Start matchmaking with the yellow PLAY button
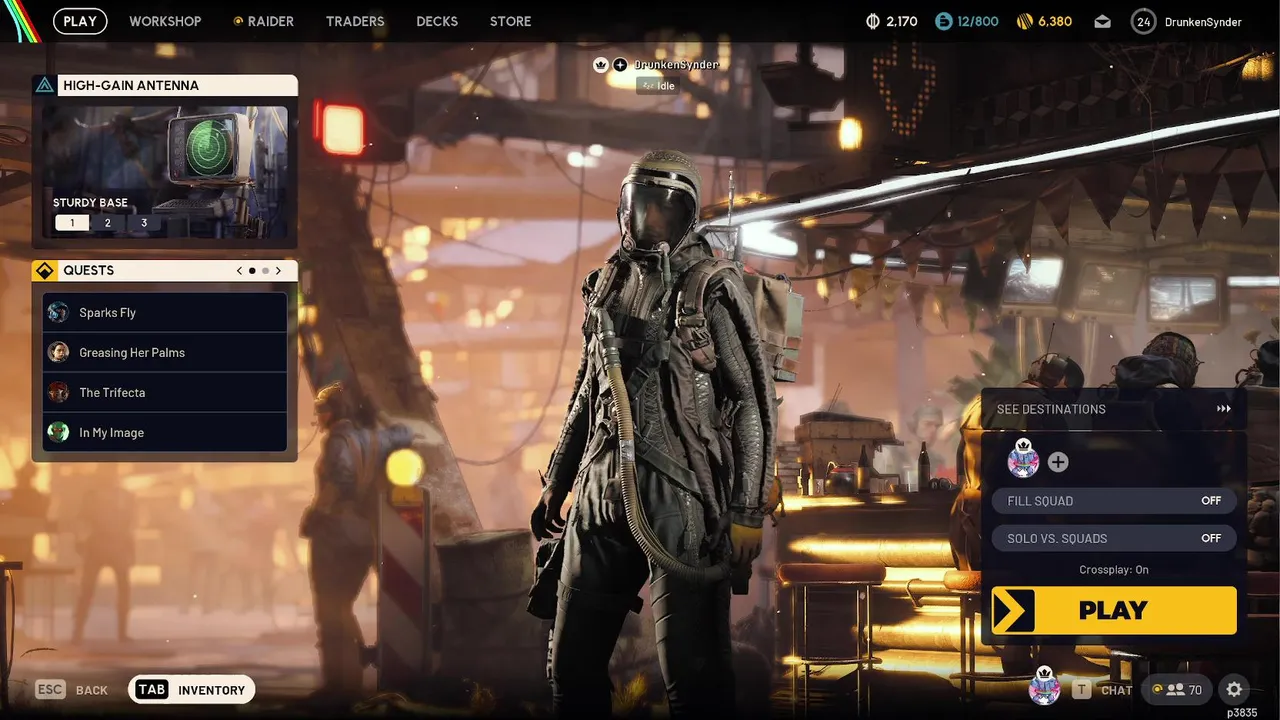The image size is (1280, 720). [1114, 610]
